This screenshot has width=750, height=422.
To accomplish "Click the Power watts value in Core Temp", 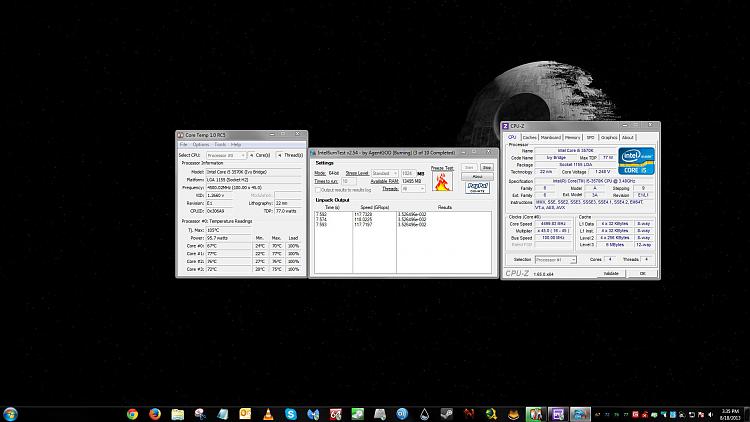I will point(229,238).
